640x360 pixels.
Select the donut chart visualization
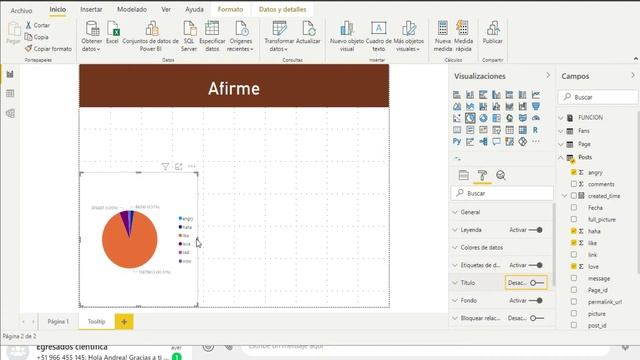[483, 118]
